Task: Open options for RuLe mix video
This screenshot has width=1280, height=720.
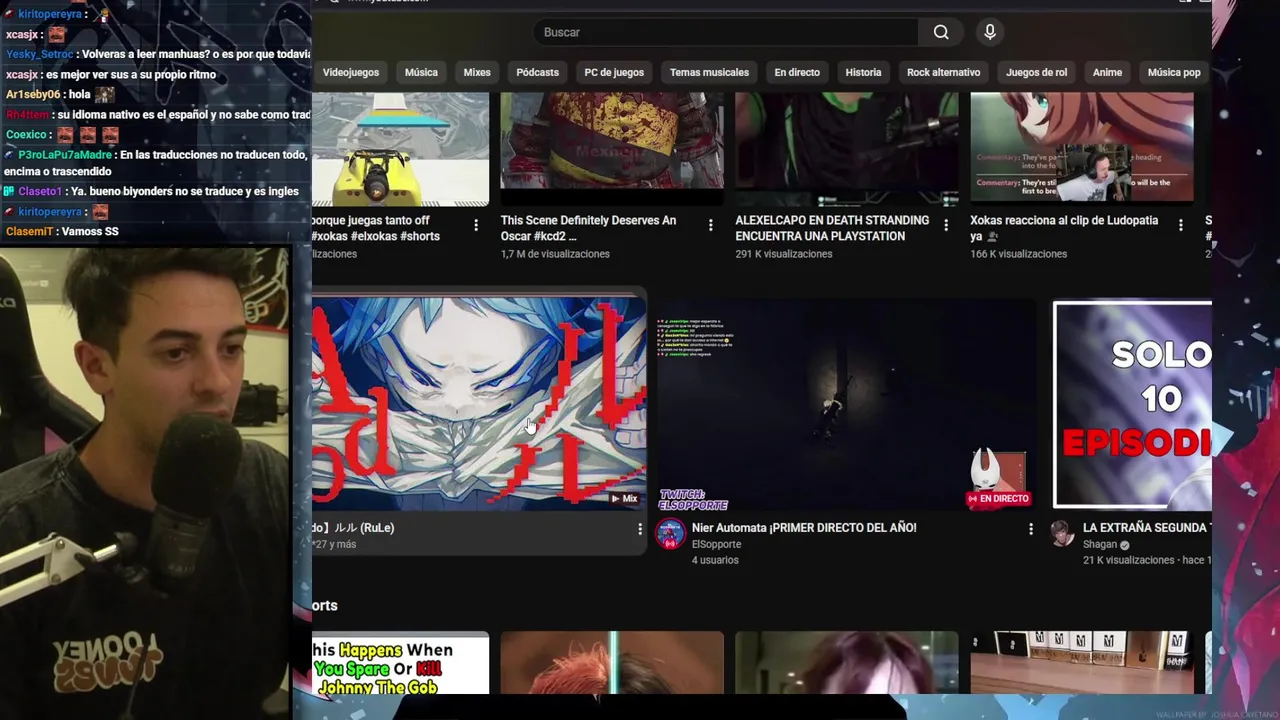Action: coord(640,529)
